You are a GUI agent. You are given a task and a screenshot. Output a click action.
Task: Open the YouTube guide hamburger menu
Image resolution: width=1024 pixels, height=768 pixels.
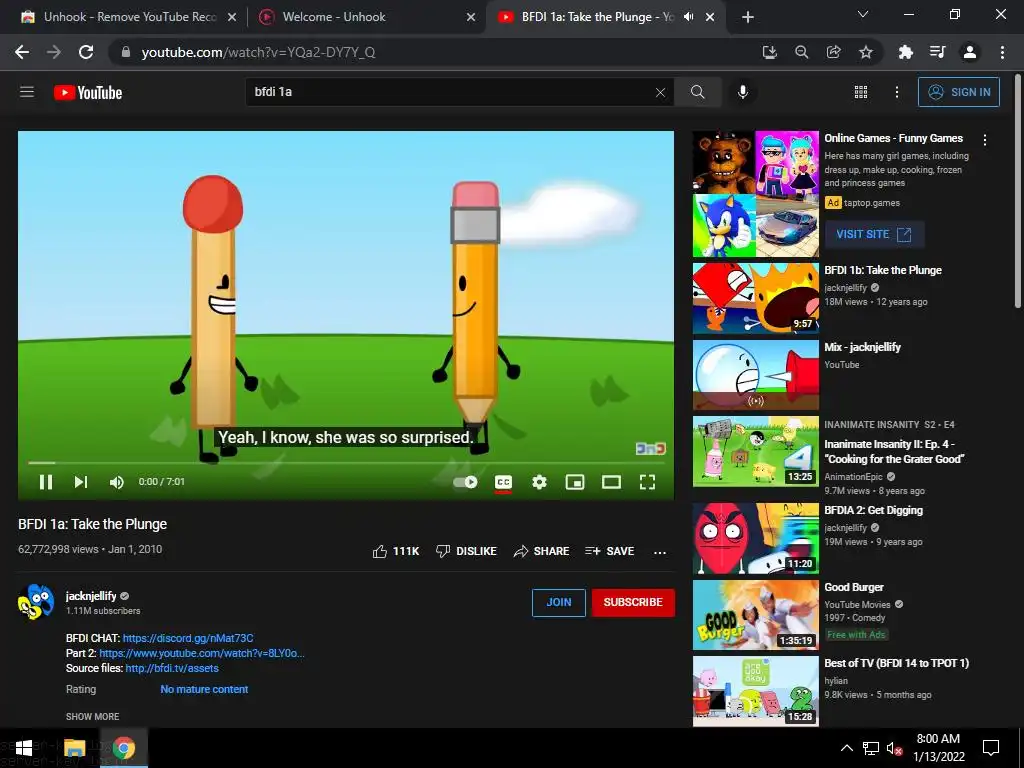tap(27, 92)
